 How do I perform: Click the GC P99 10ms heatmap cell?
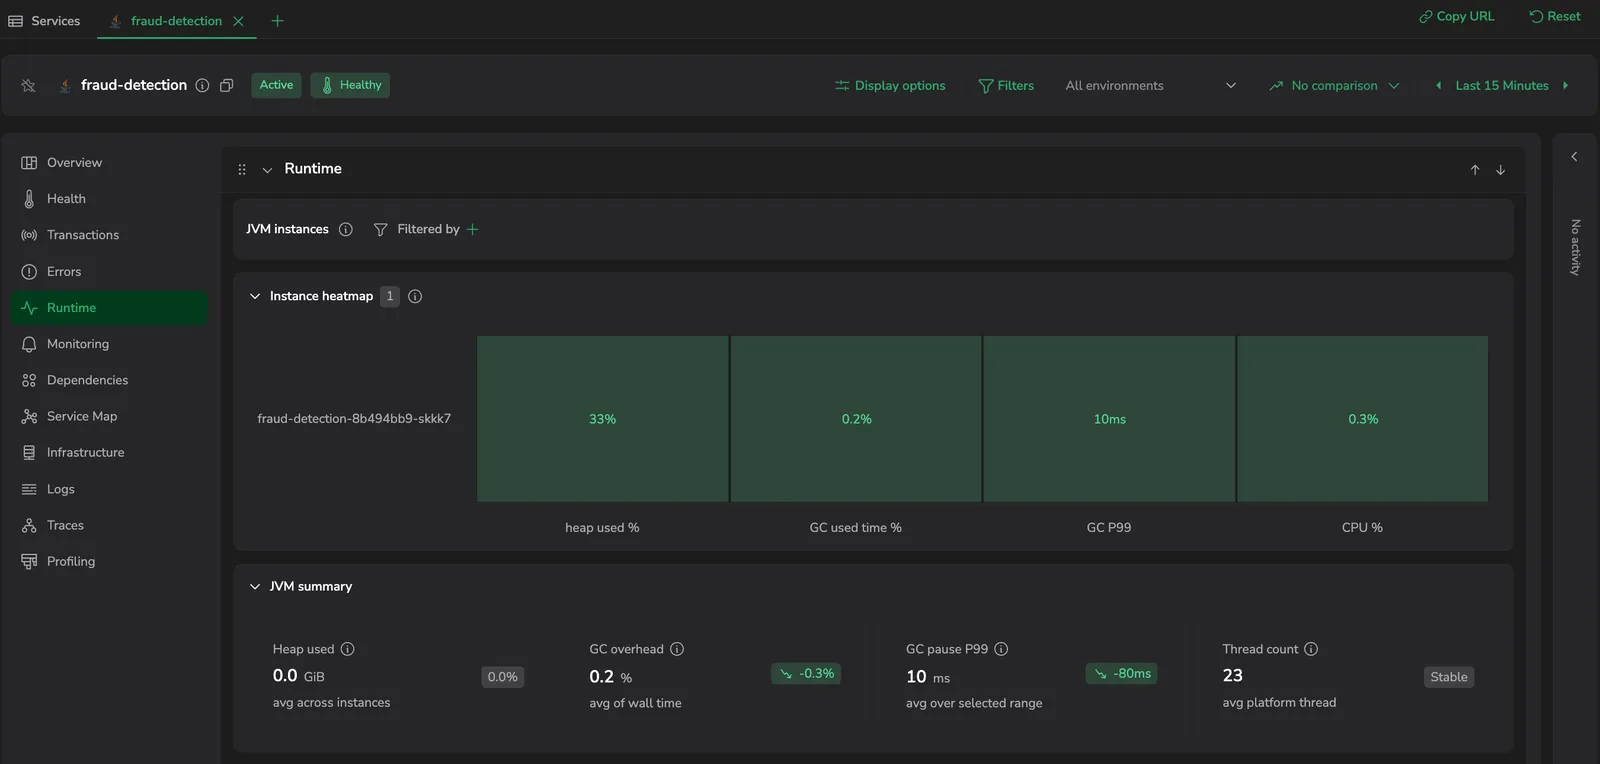pyautogui.click(x=1109, y=419)
